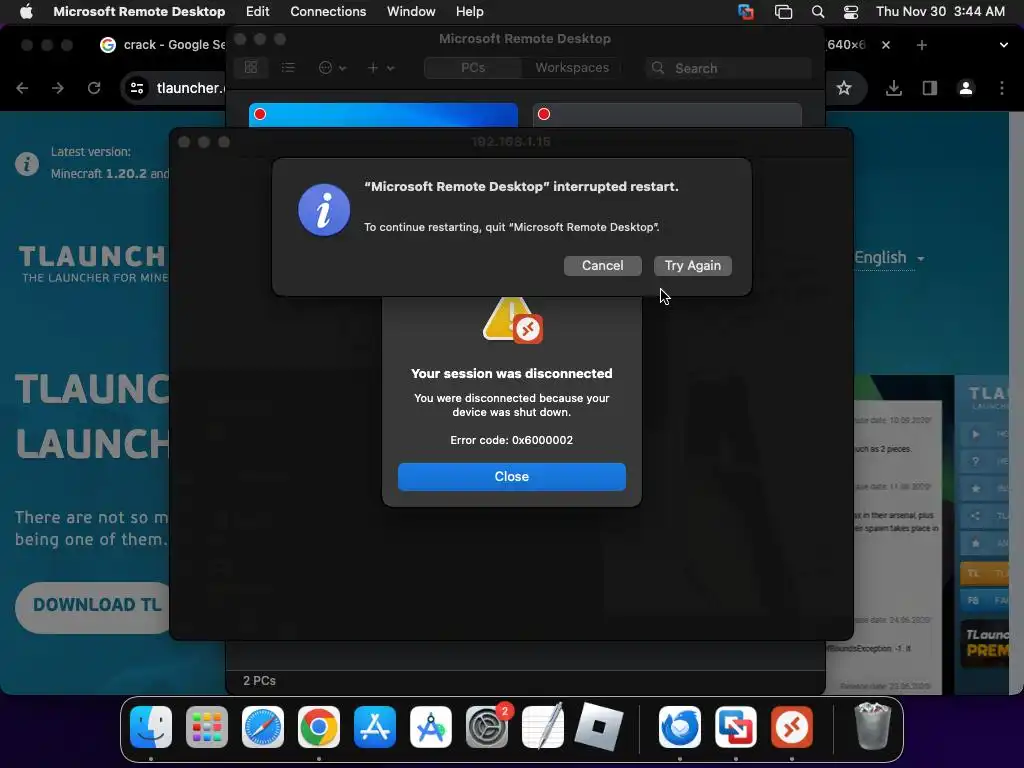
Task: Click the TLauncher logo on webpage
Action: tap(92, 264)
